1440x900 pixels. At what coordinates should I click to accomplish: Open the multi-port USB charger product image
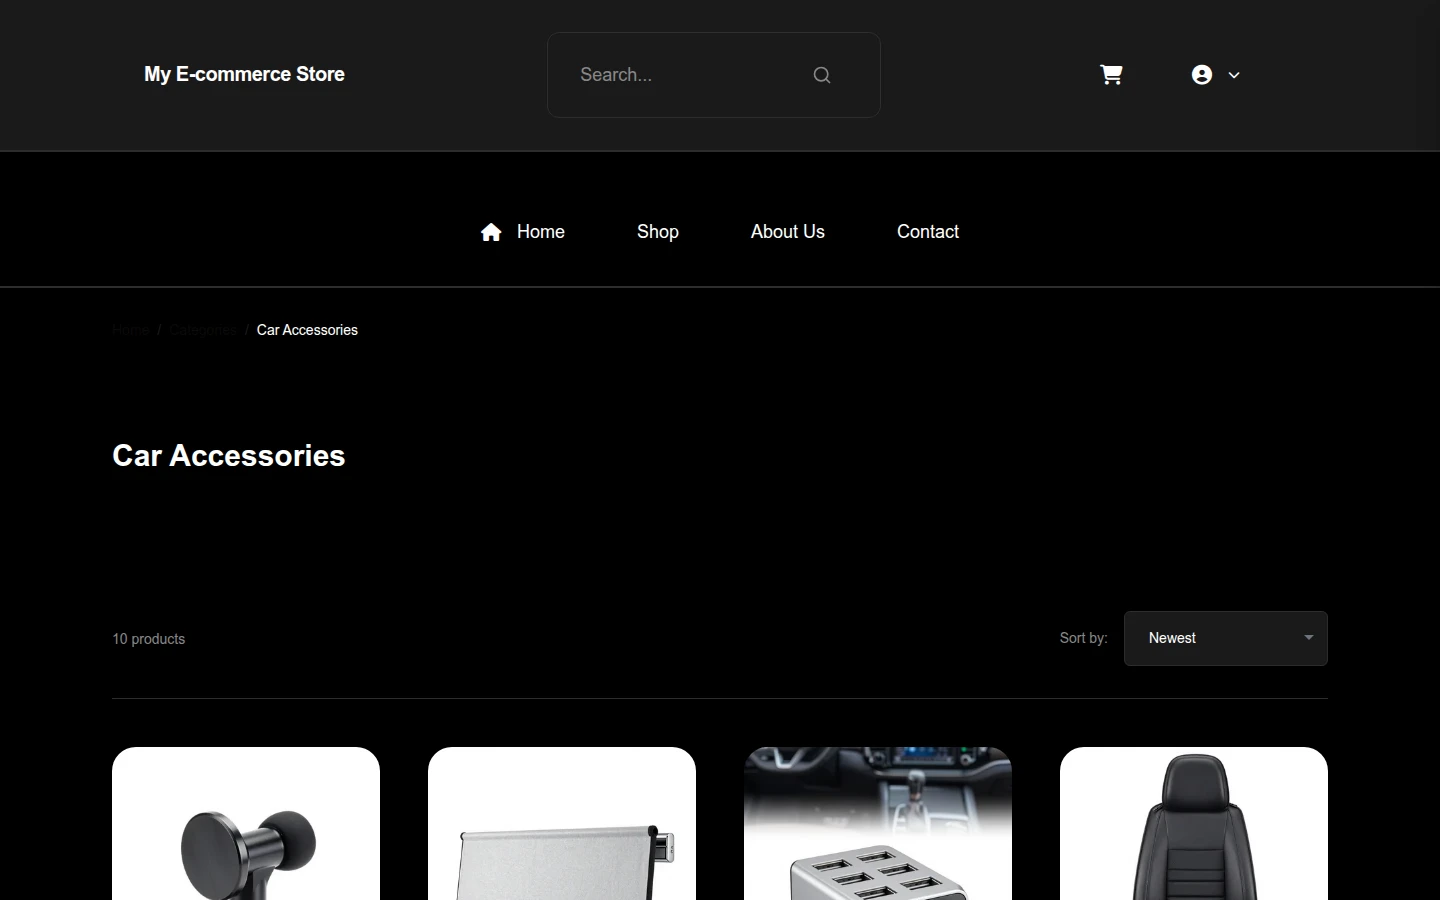point(878,824)
